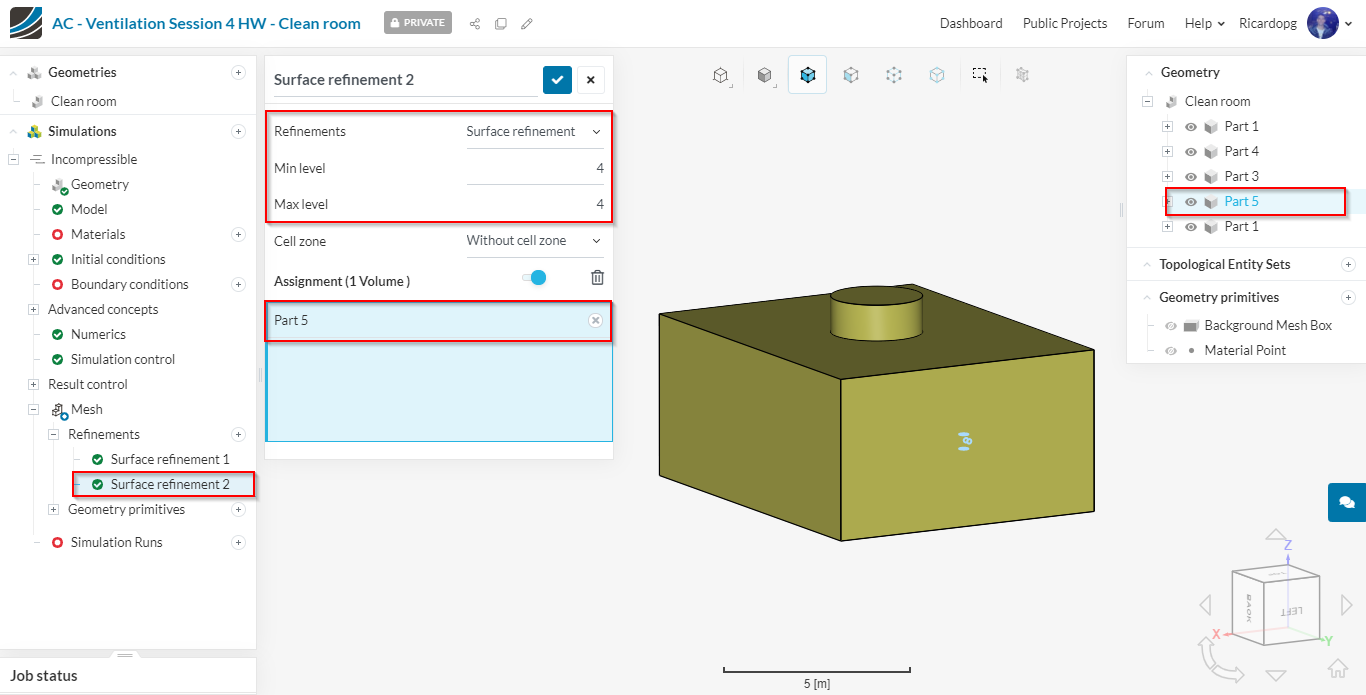This screenshot has height=695, width=1366.
Task: Click the Min level input field
Action: [535, 169]
